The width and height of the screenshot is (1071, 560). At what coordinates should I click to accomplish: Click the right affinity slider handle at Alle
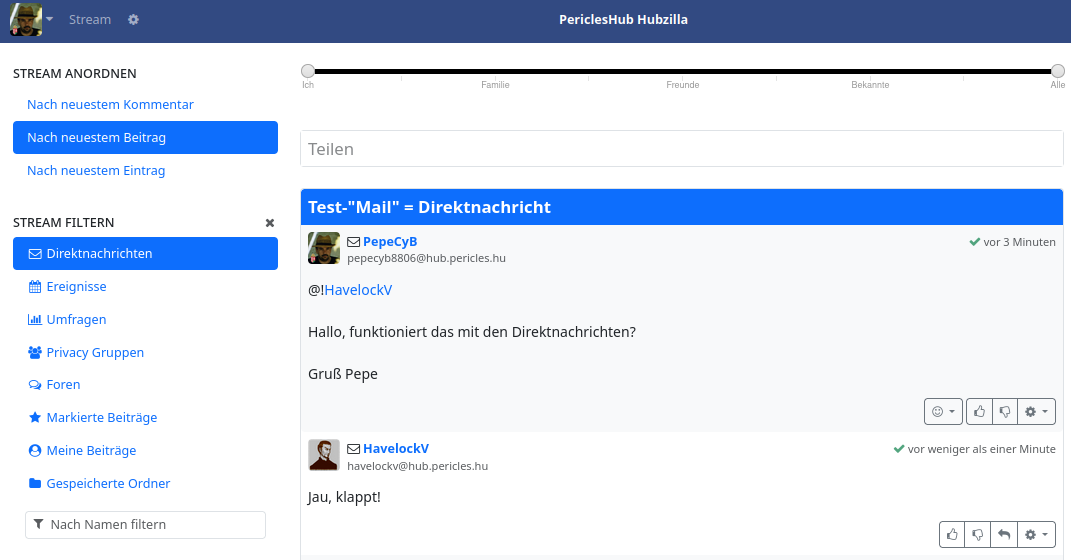coord(1057,70)
